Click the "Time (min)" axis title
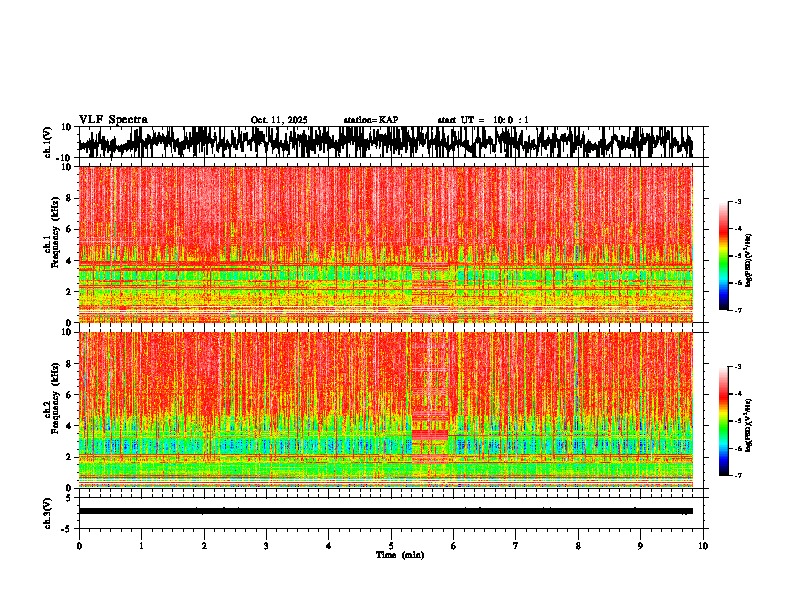This screenshot has height=612, width=792. [400, 555]
